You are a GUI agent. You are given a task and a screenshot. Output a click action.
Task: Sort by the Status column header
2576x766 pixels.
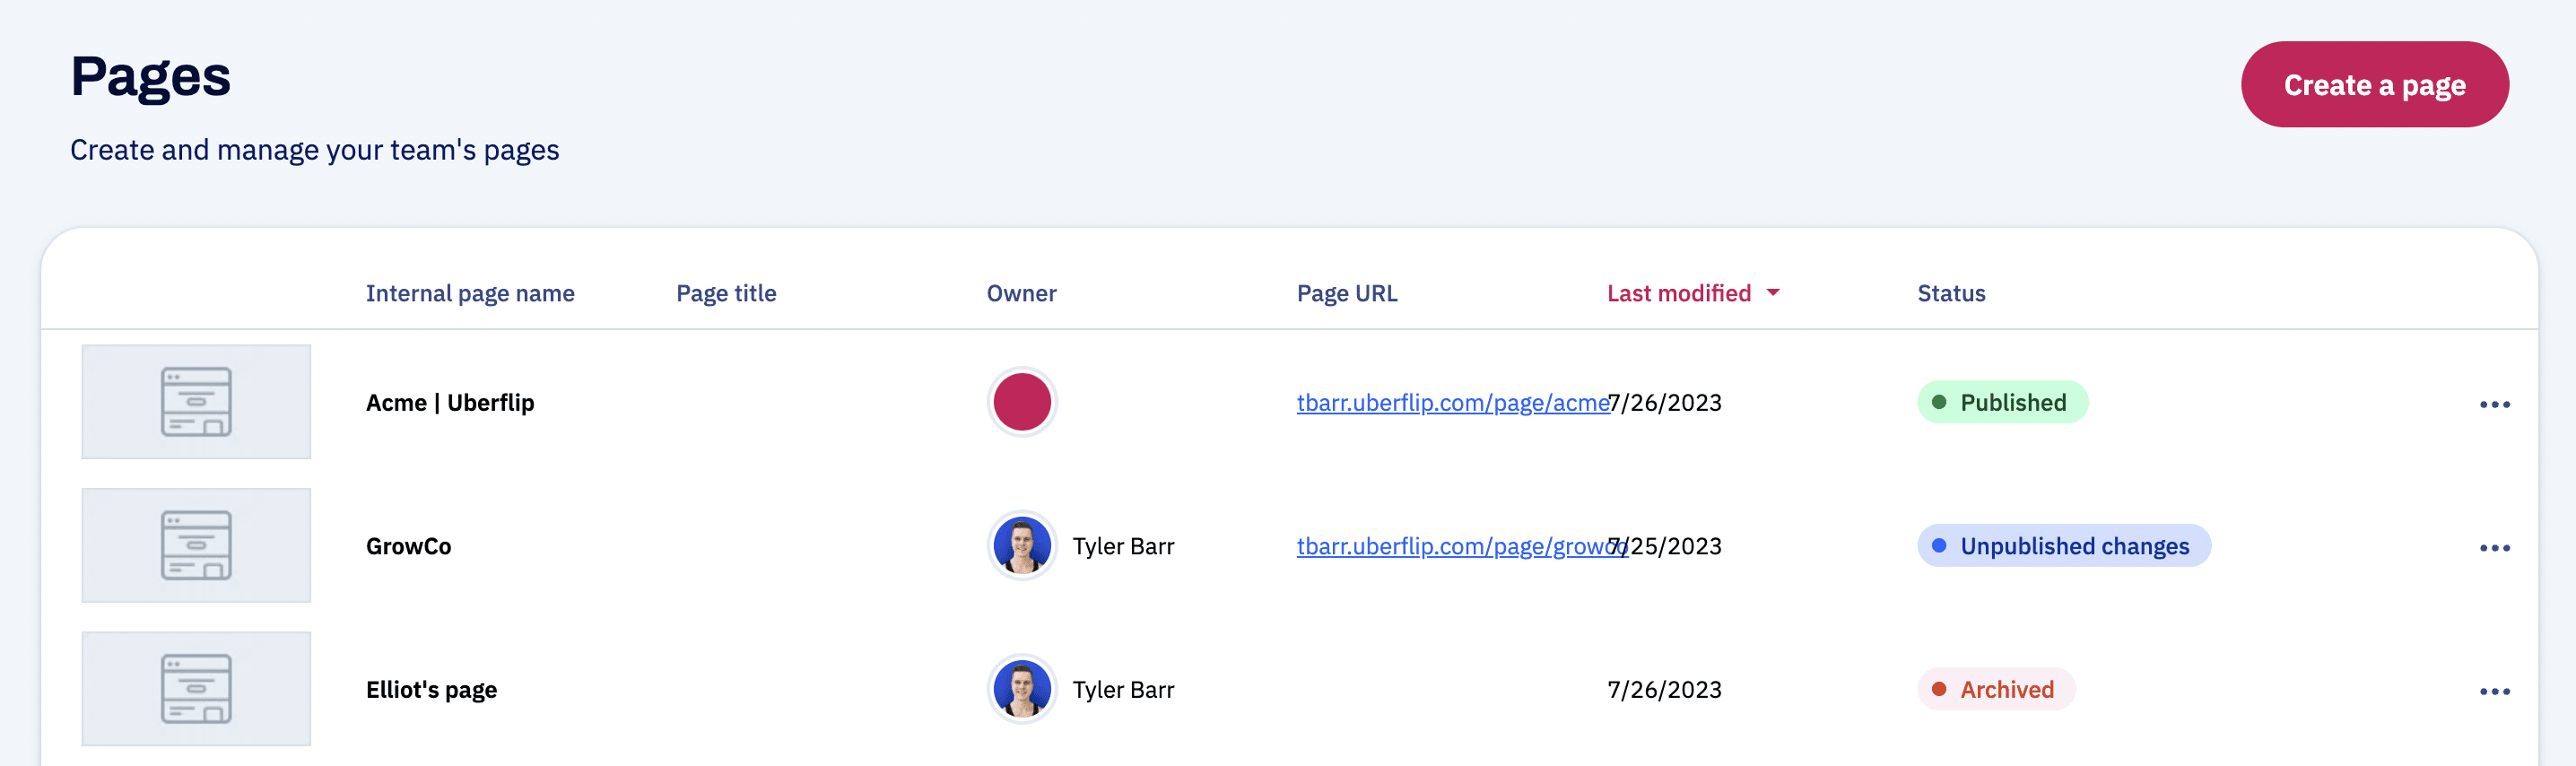coord(1951,293)
